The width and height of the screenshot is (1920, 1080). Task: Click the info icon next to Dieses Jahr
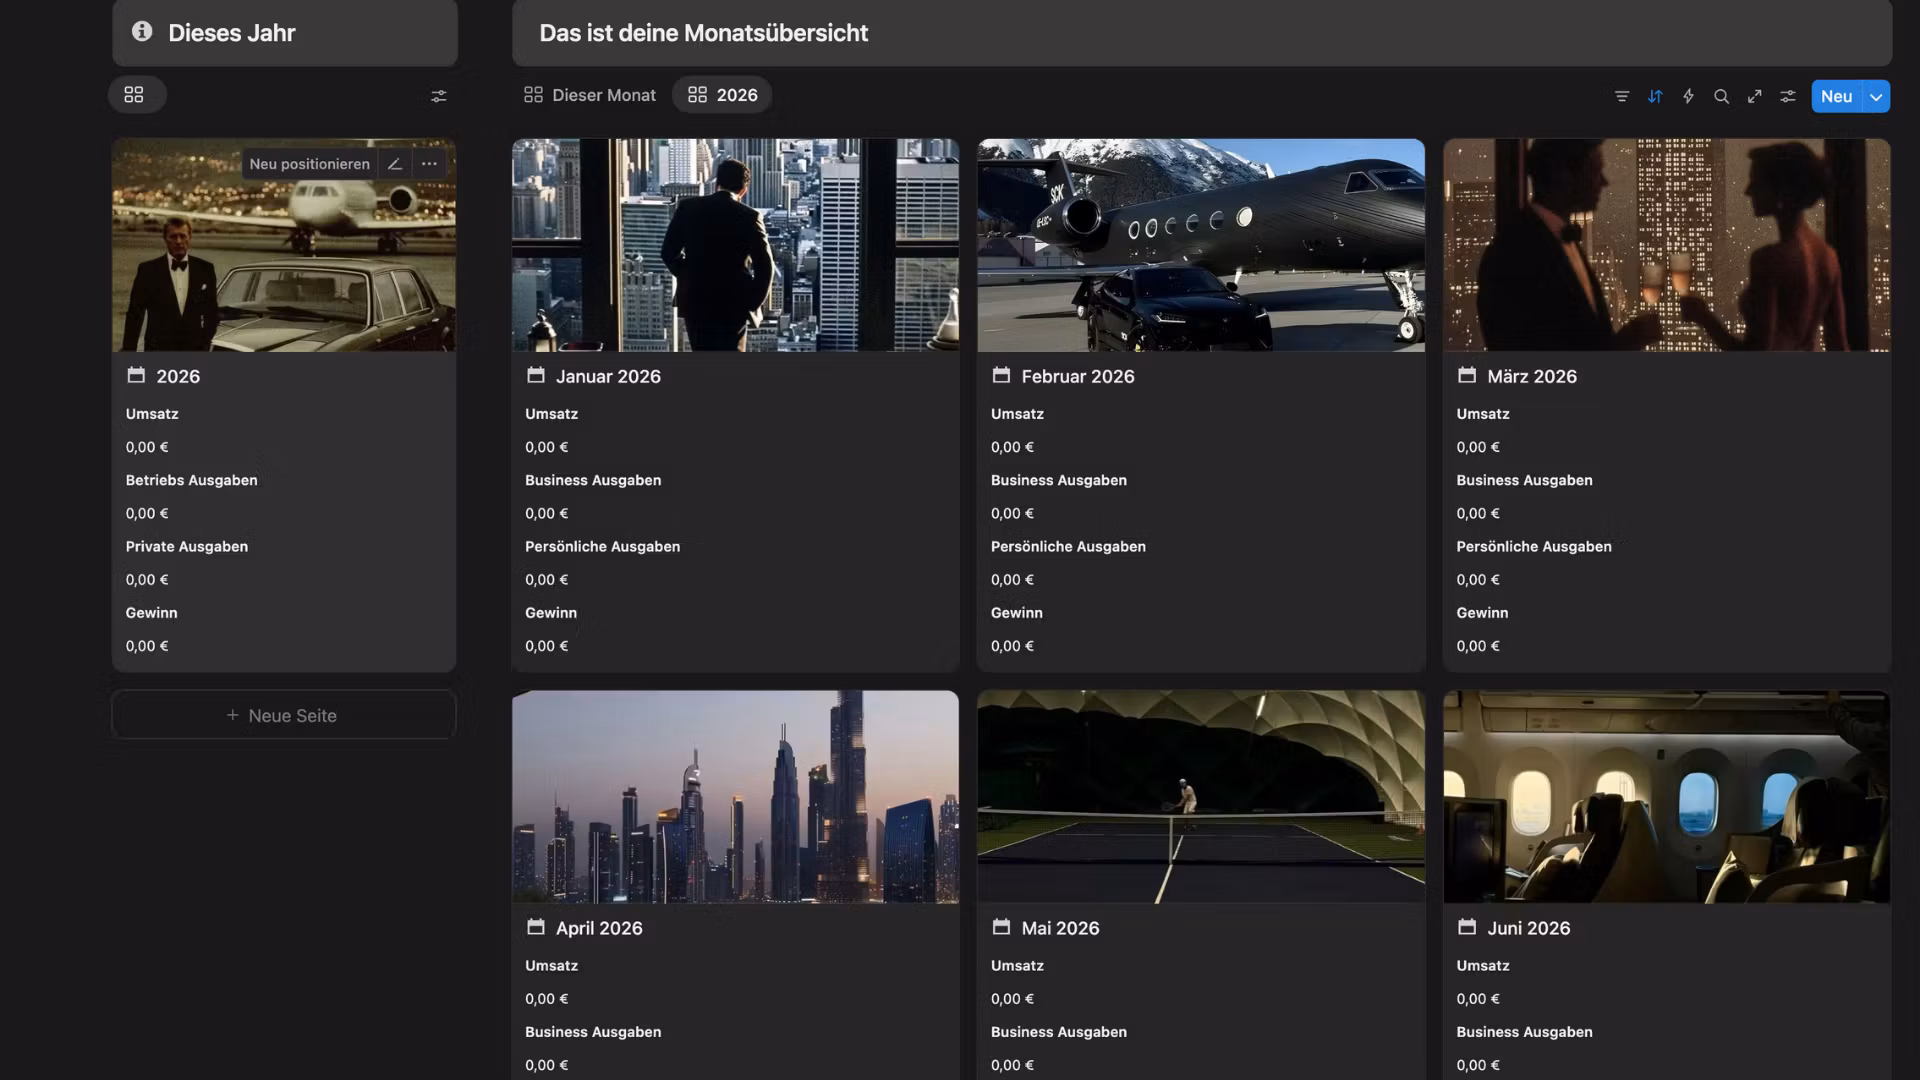click(142, 32)
